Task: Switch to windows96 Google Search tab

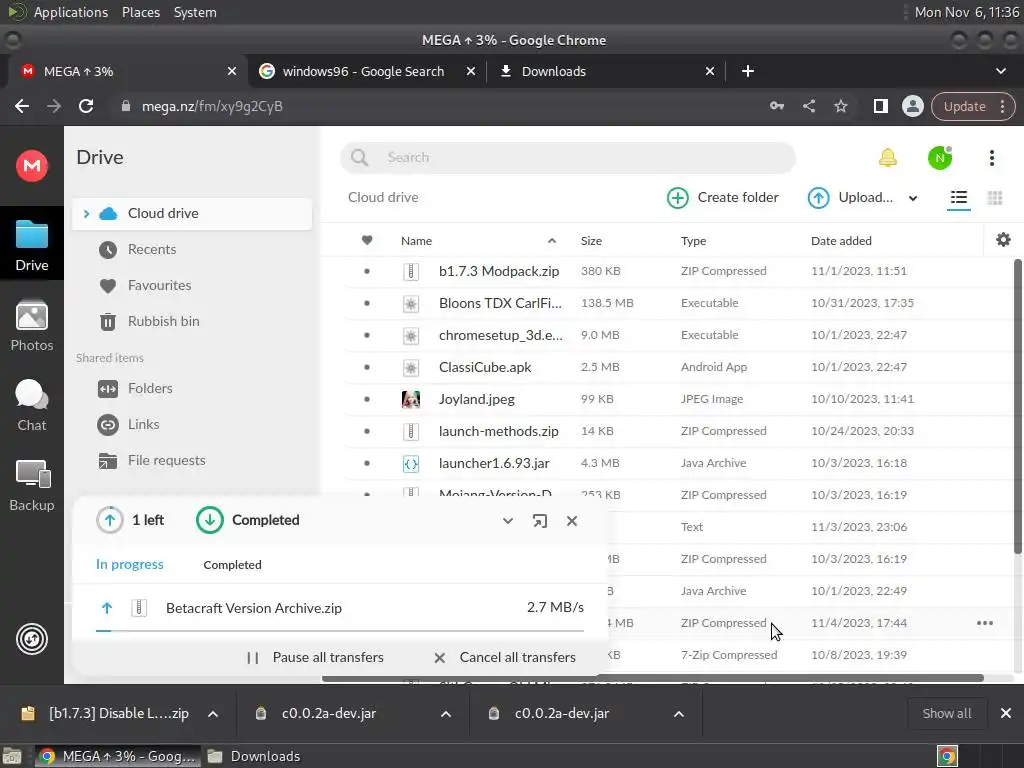Action: point(363,71)
